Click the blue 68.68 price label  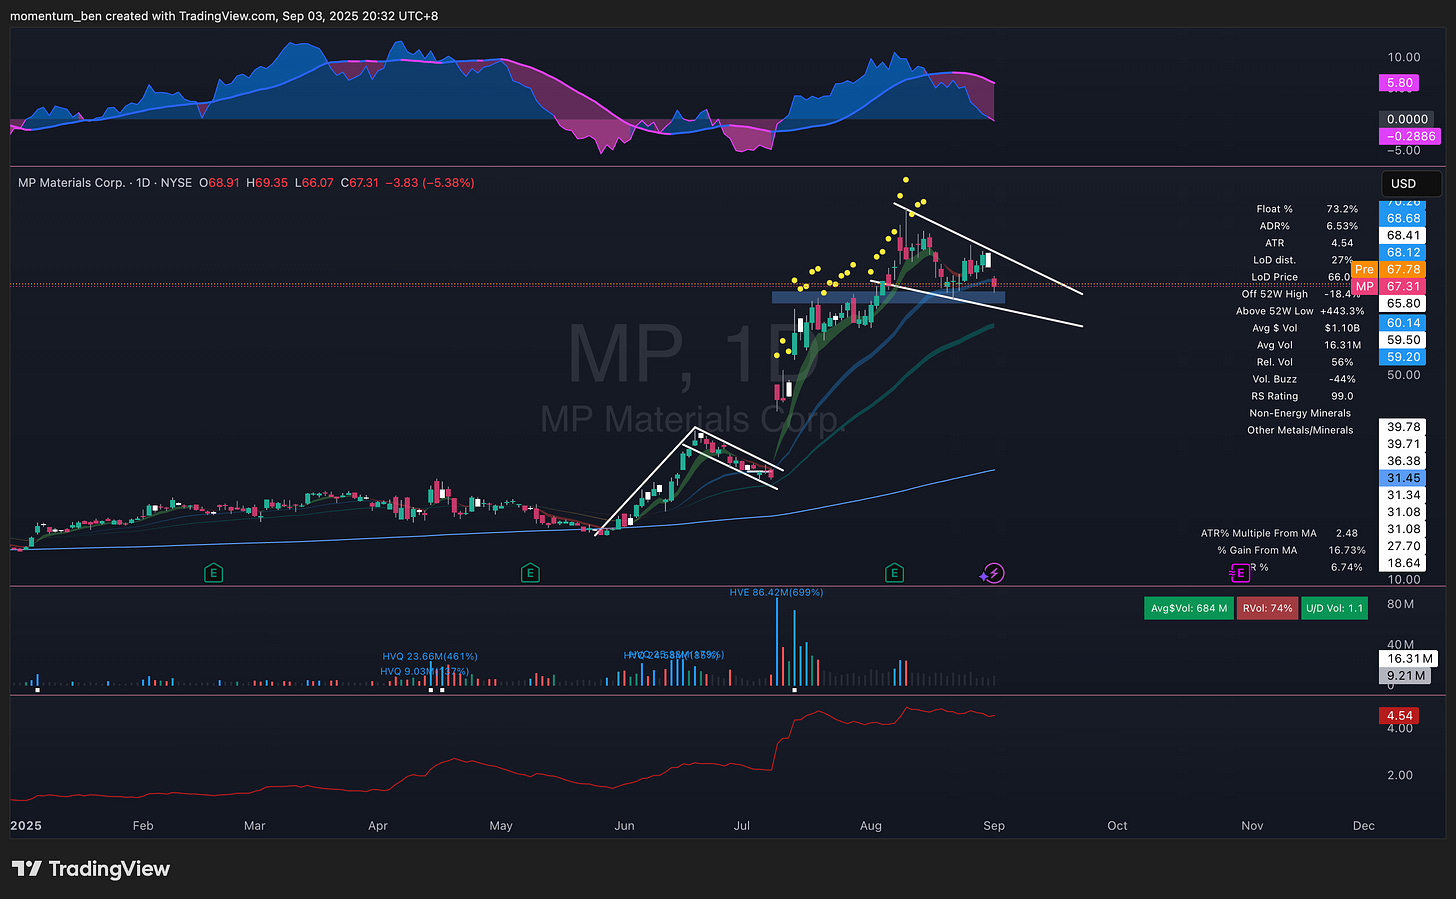tap(1404, 219)
